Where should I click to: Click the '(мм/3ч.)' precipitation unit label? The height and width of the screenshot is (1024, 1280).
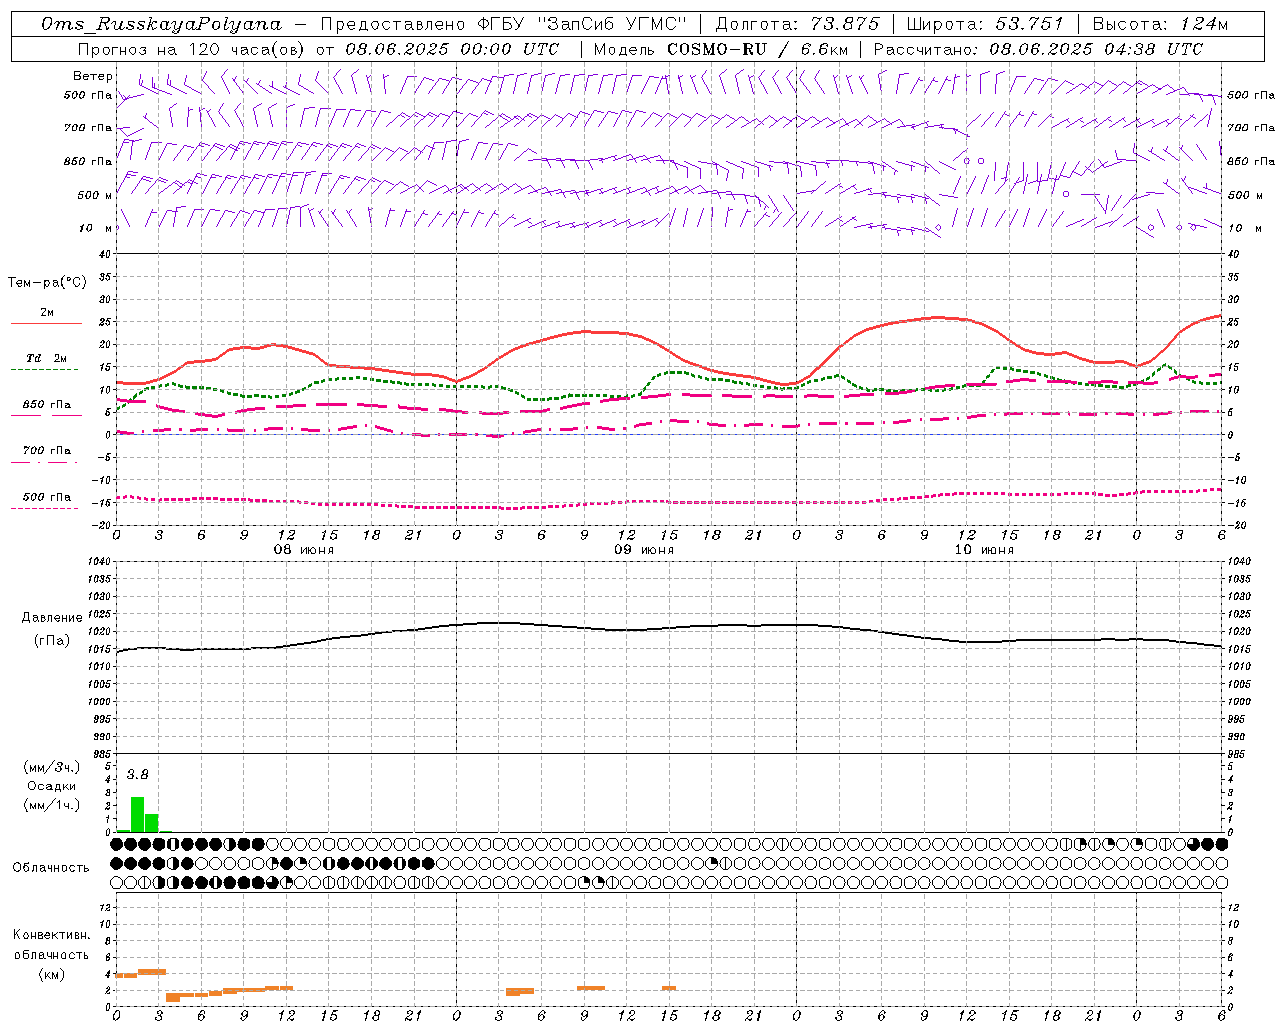coord(52,768)
